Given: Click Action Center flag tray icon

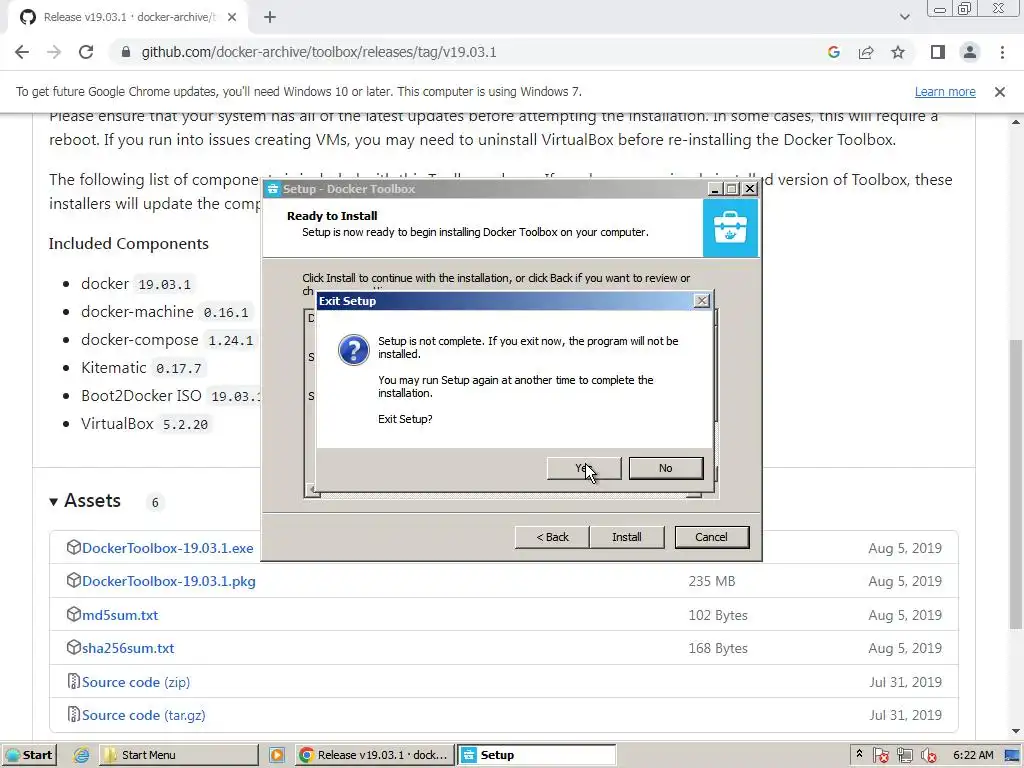Looking at the screenshot, I should pyautogui.click(x=880, y=756).
